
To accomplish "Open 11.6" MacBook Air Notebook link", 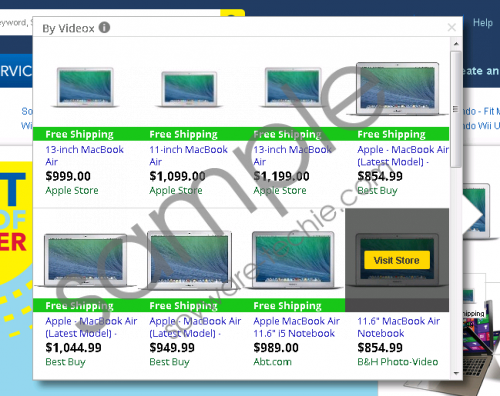I will pyautogui.click(x=398, y=327).
